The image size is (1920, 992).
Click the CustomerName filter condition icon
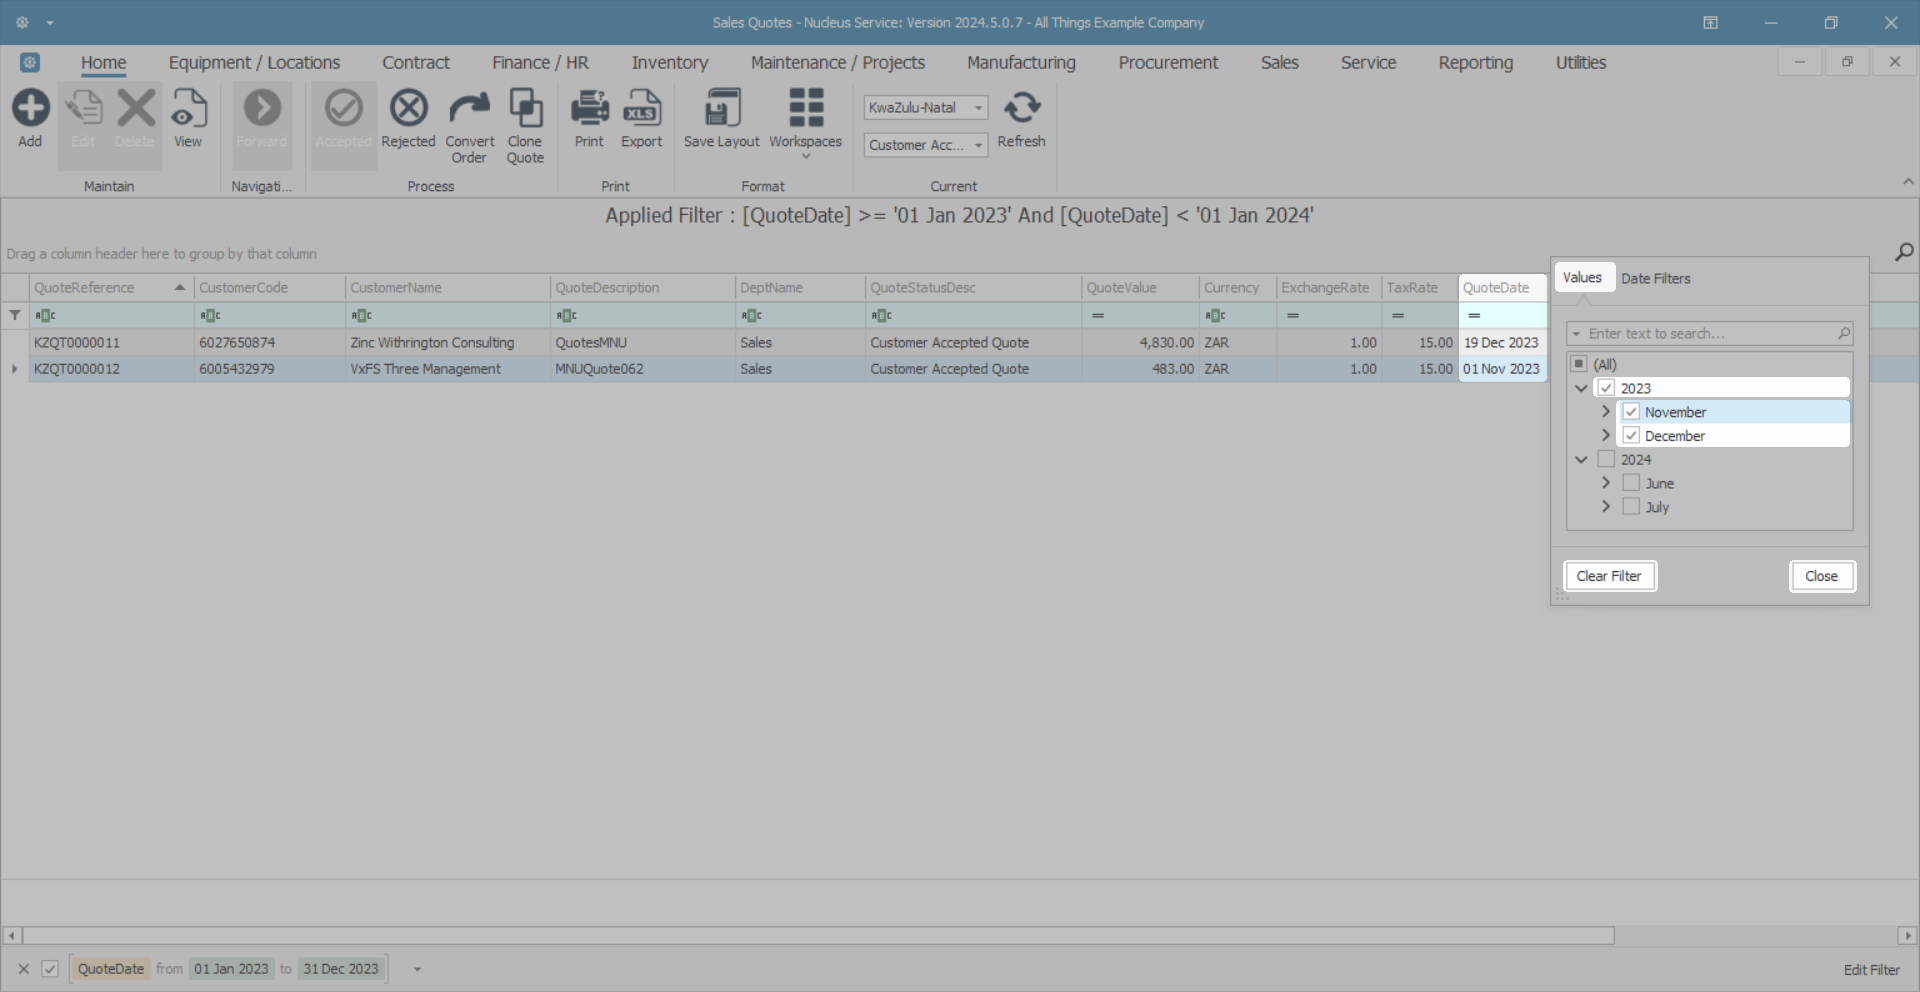pyautogui.click(x=361, y=315)
